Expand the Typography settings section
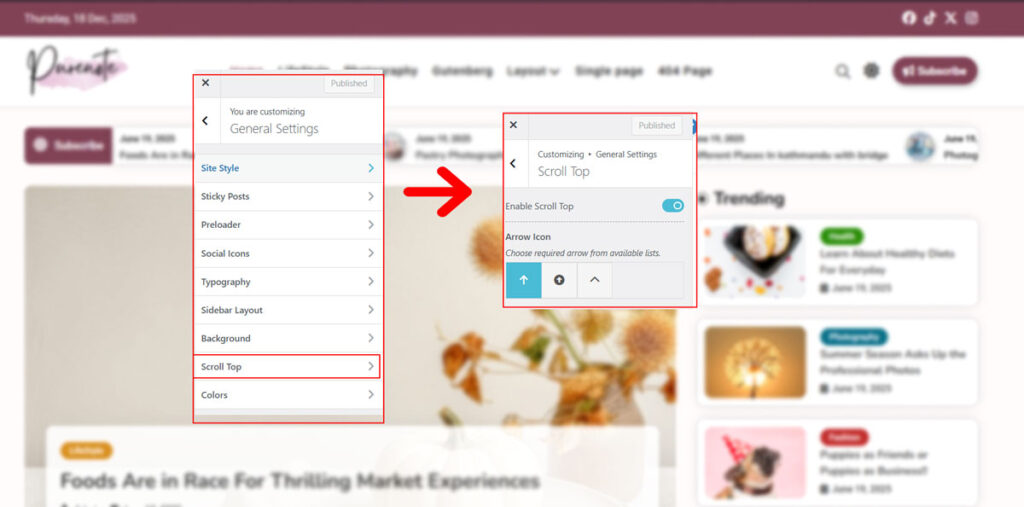 [288, 282]
